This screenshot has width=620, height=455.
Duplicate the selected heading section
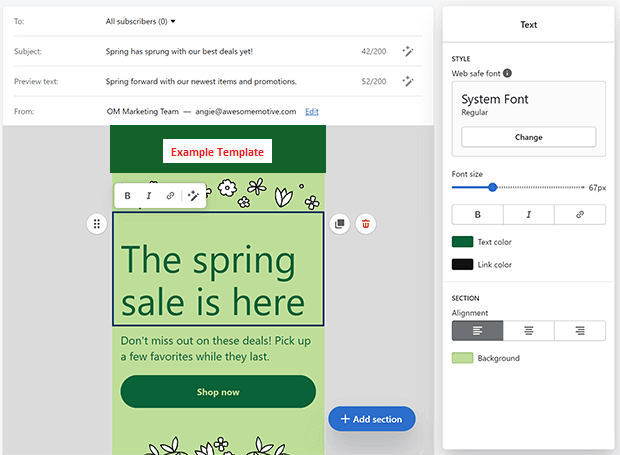coord(340,224)
